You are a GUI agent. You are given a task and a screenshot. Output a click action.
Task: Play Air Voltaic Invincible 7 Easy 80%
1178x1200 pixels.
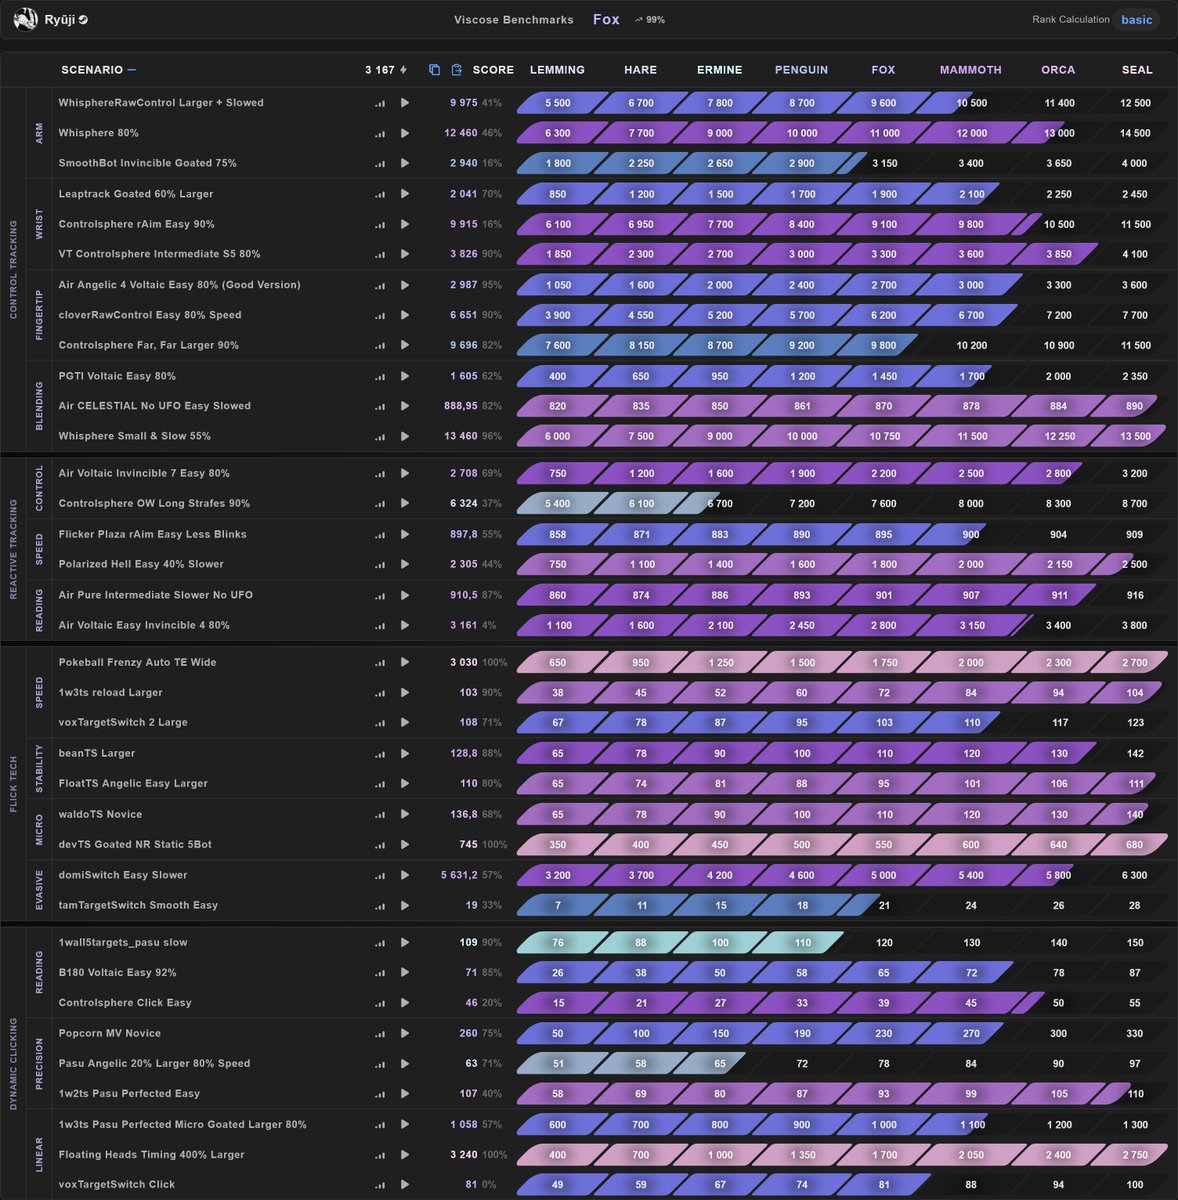pyautogui.click(x=405, y=473)
